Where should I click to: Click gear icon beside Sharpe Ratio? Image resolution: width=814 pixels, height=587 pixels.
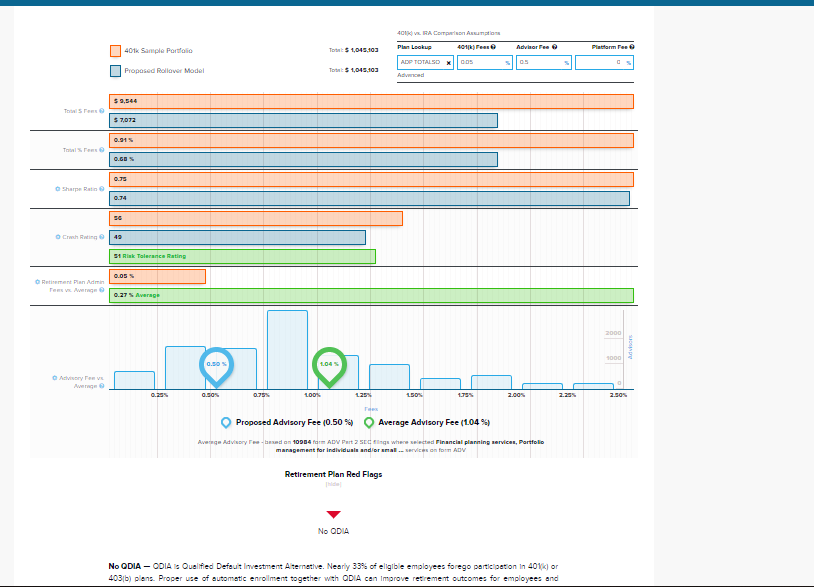60,188
